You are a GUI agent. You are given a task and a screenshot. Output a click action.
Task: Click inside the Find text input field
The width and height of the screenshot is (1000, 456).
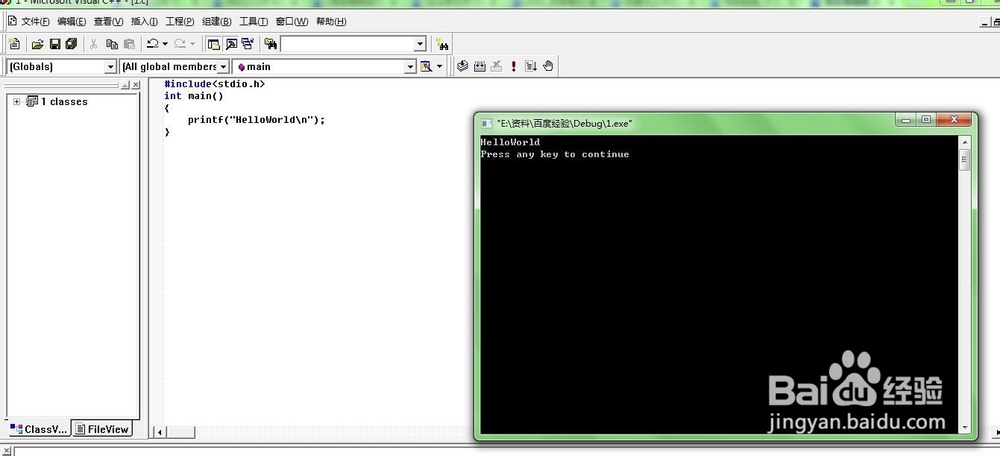coord(347,44)
